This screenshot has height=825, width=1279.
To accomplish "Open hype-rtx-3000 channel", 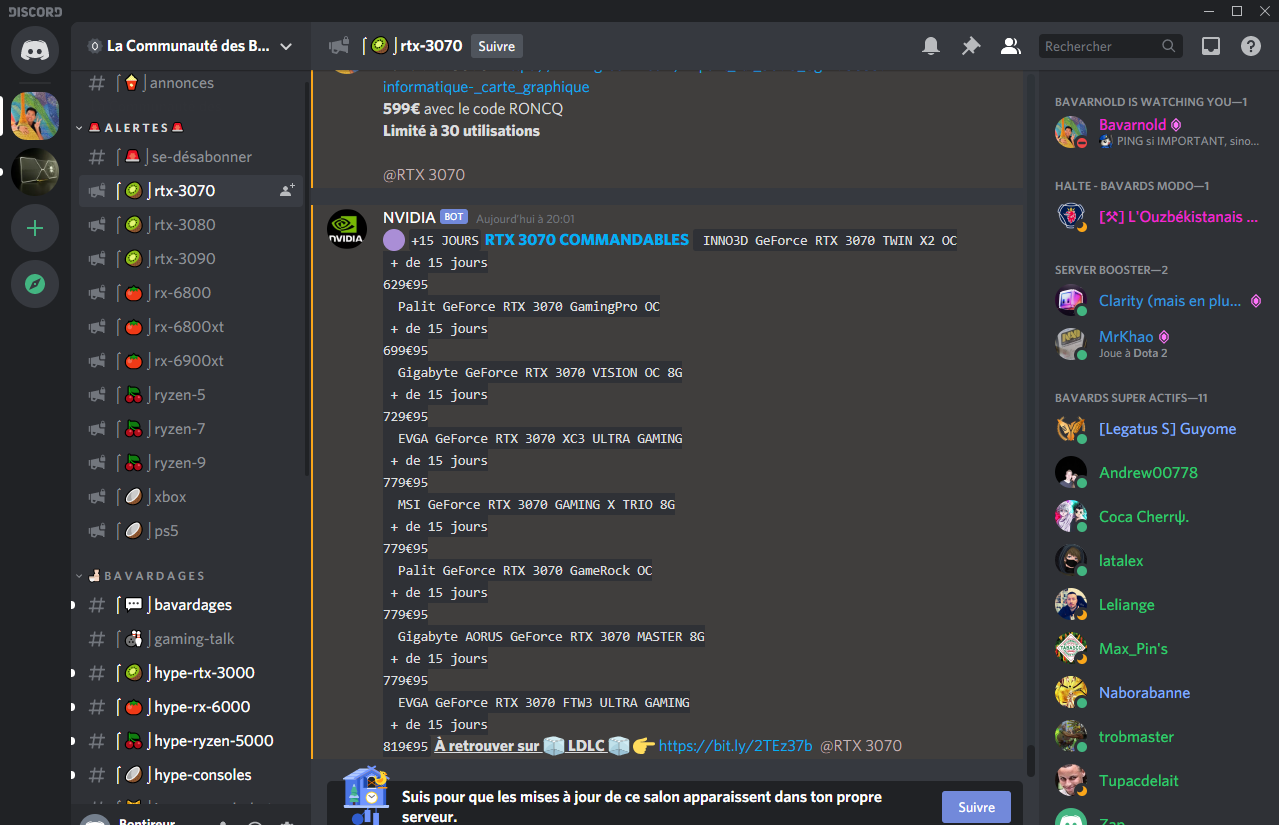I will coord(190,673).
